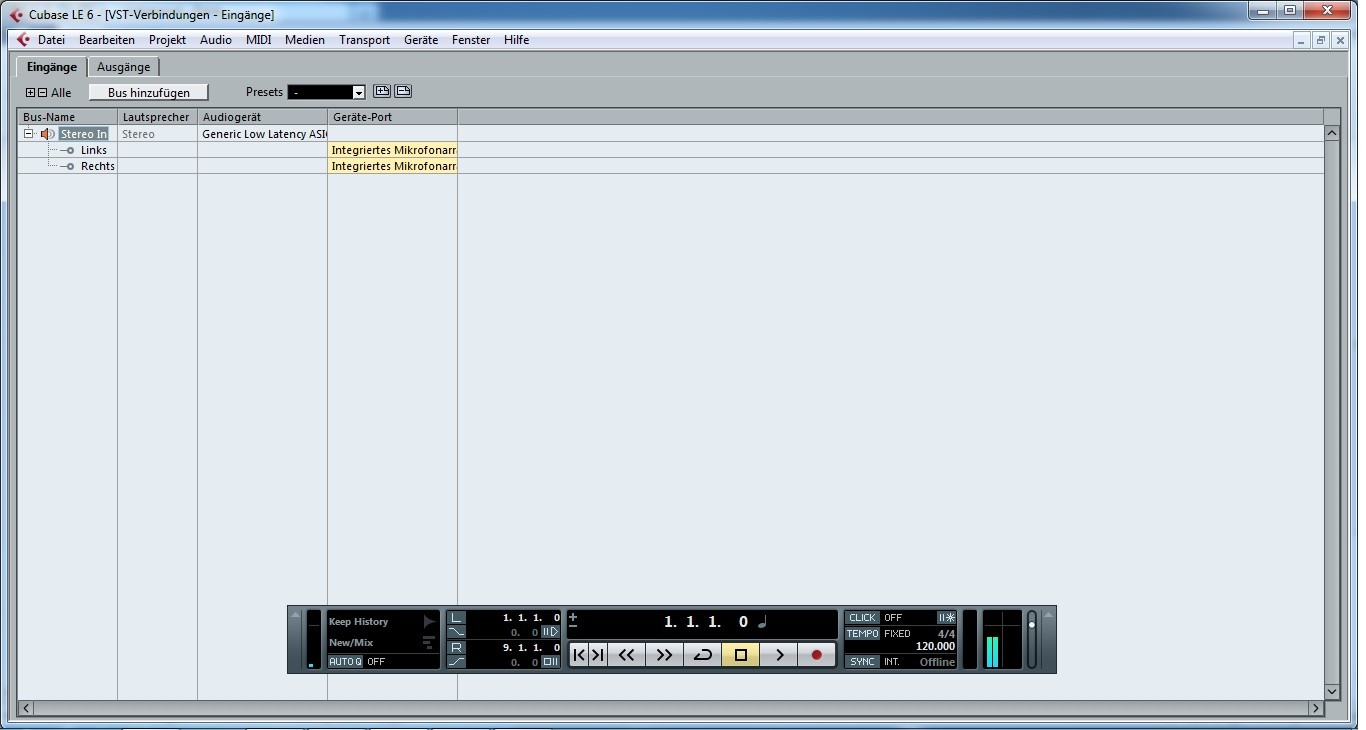Go to next marker in transport

(597, 655)
